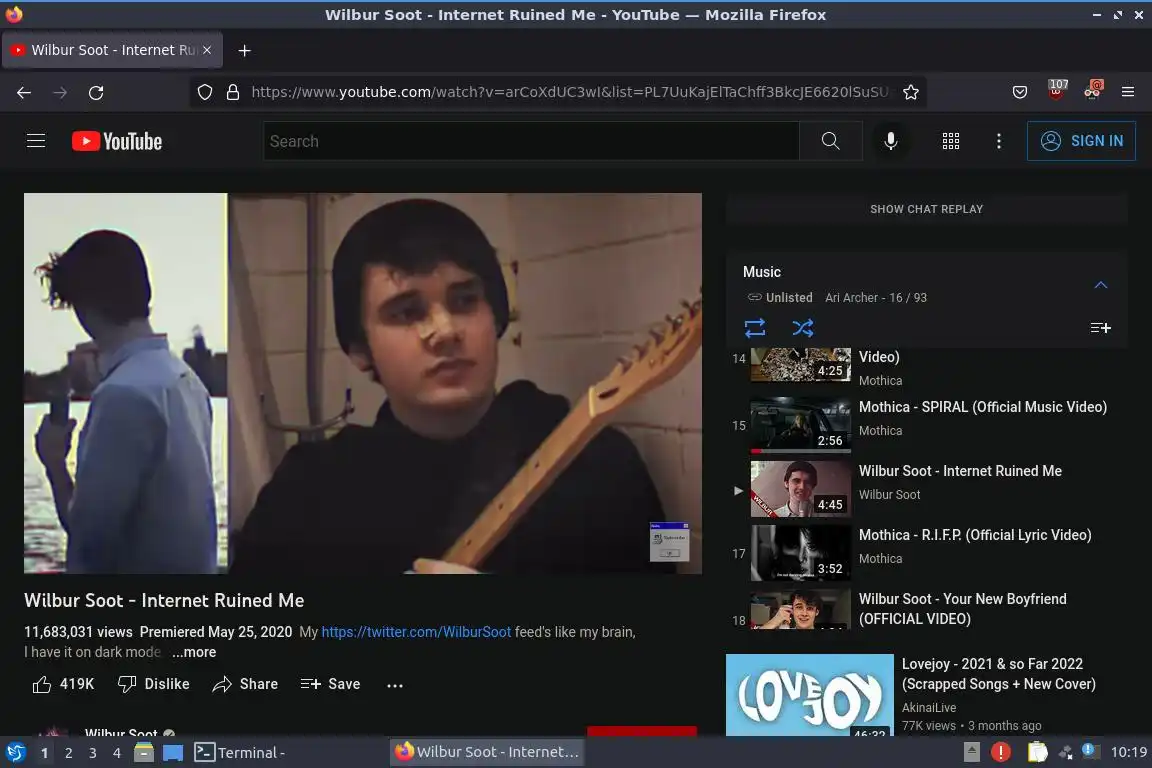Play Mothica - SPIRAL playlist video
The image size is (1152, 768).
[926, 425]
